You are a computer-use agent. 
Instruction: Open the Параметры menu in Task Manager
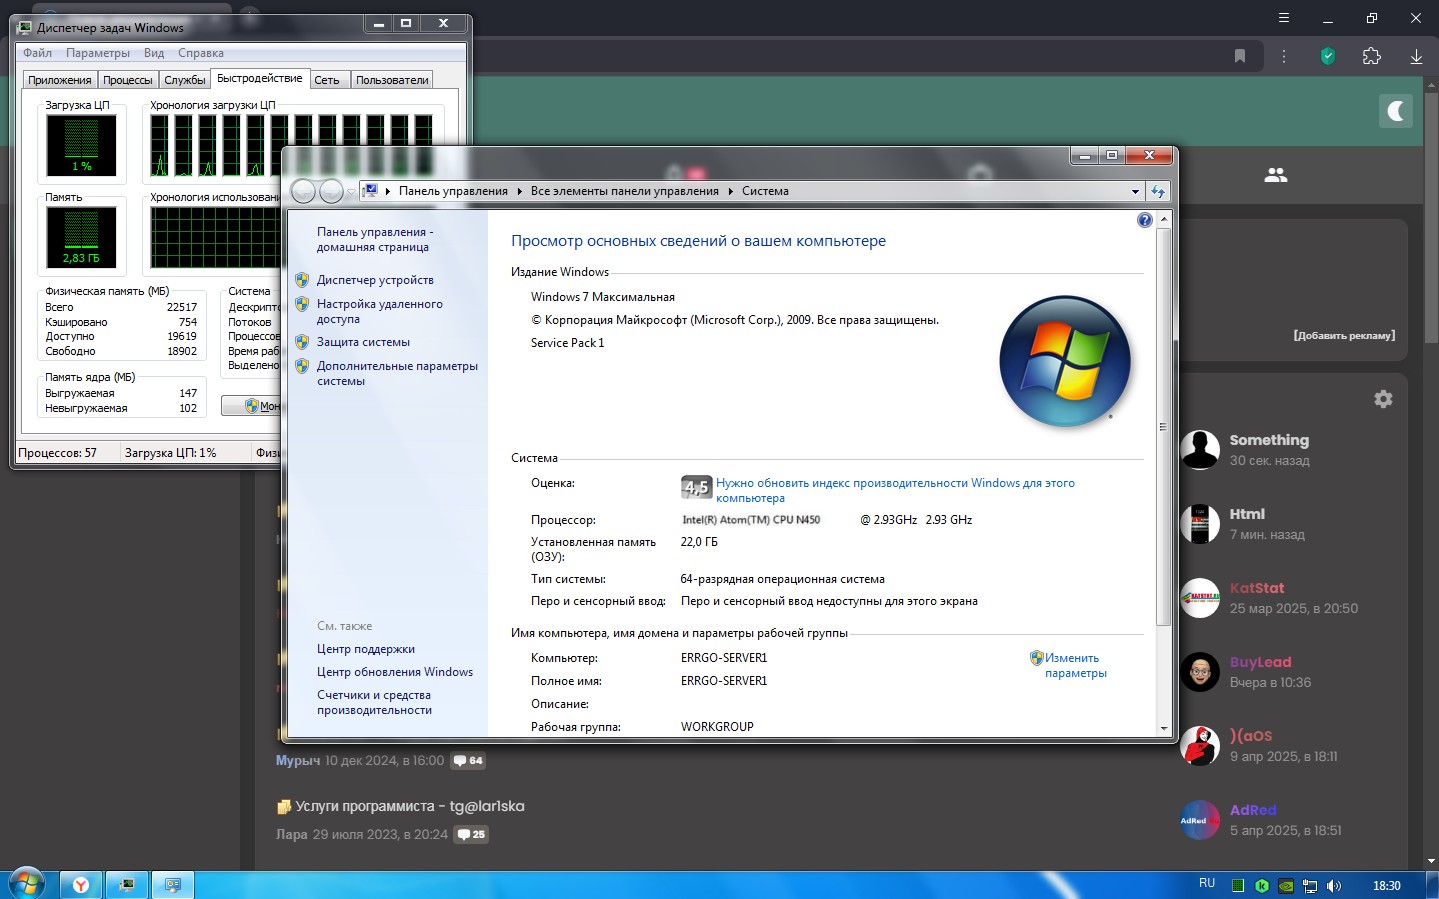[97, 53]
